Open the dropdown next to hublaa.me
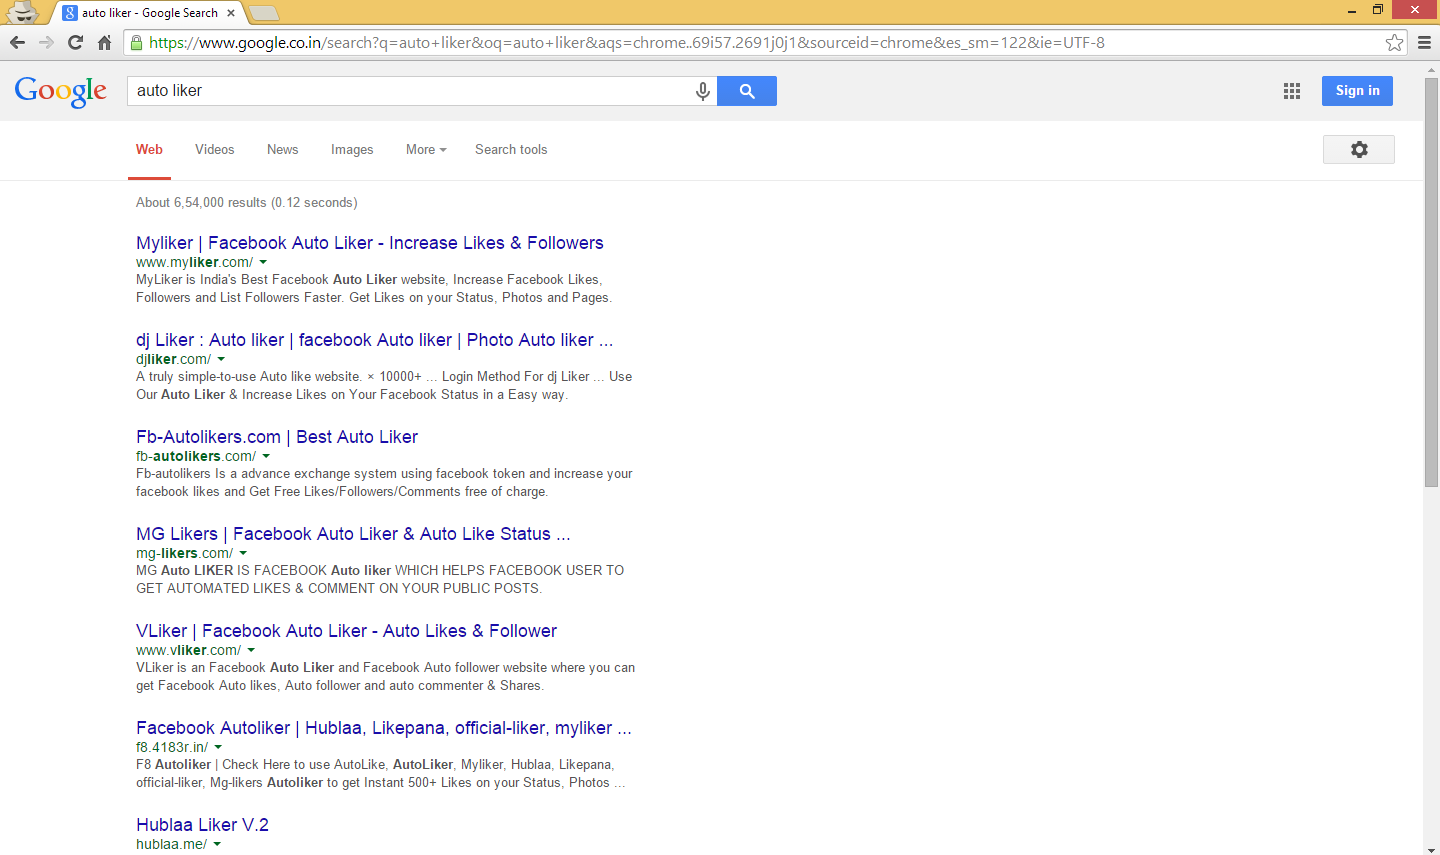 click(217, 845)
